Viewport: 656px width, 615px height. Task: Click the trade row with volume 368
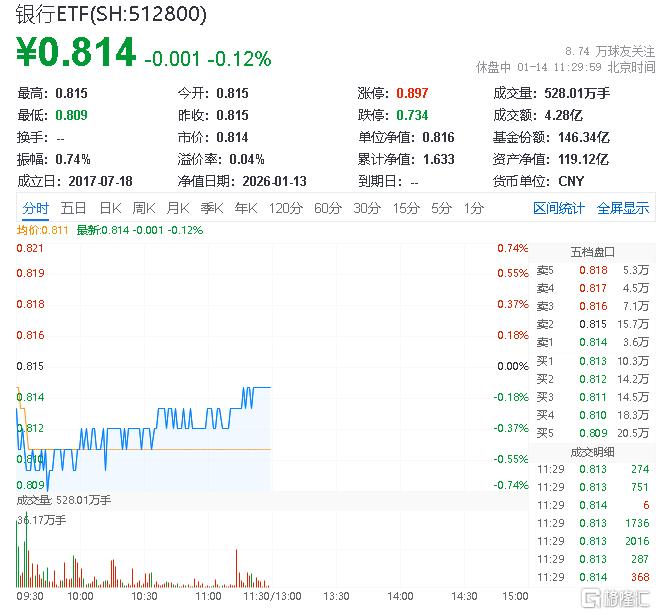tap(593, 577)
